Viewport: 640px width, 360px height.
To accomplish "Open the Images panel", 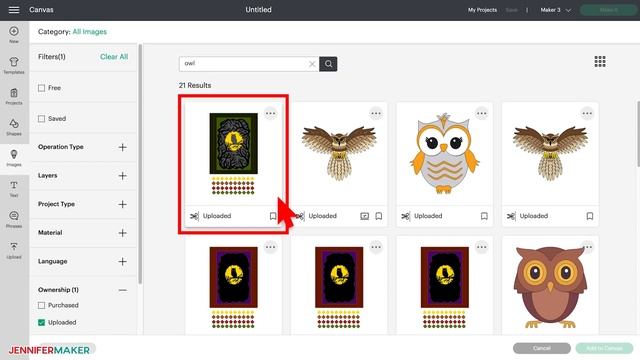I will (14, 158).
